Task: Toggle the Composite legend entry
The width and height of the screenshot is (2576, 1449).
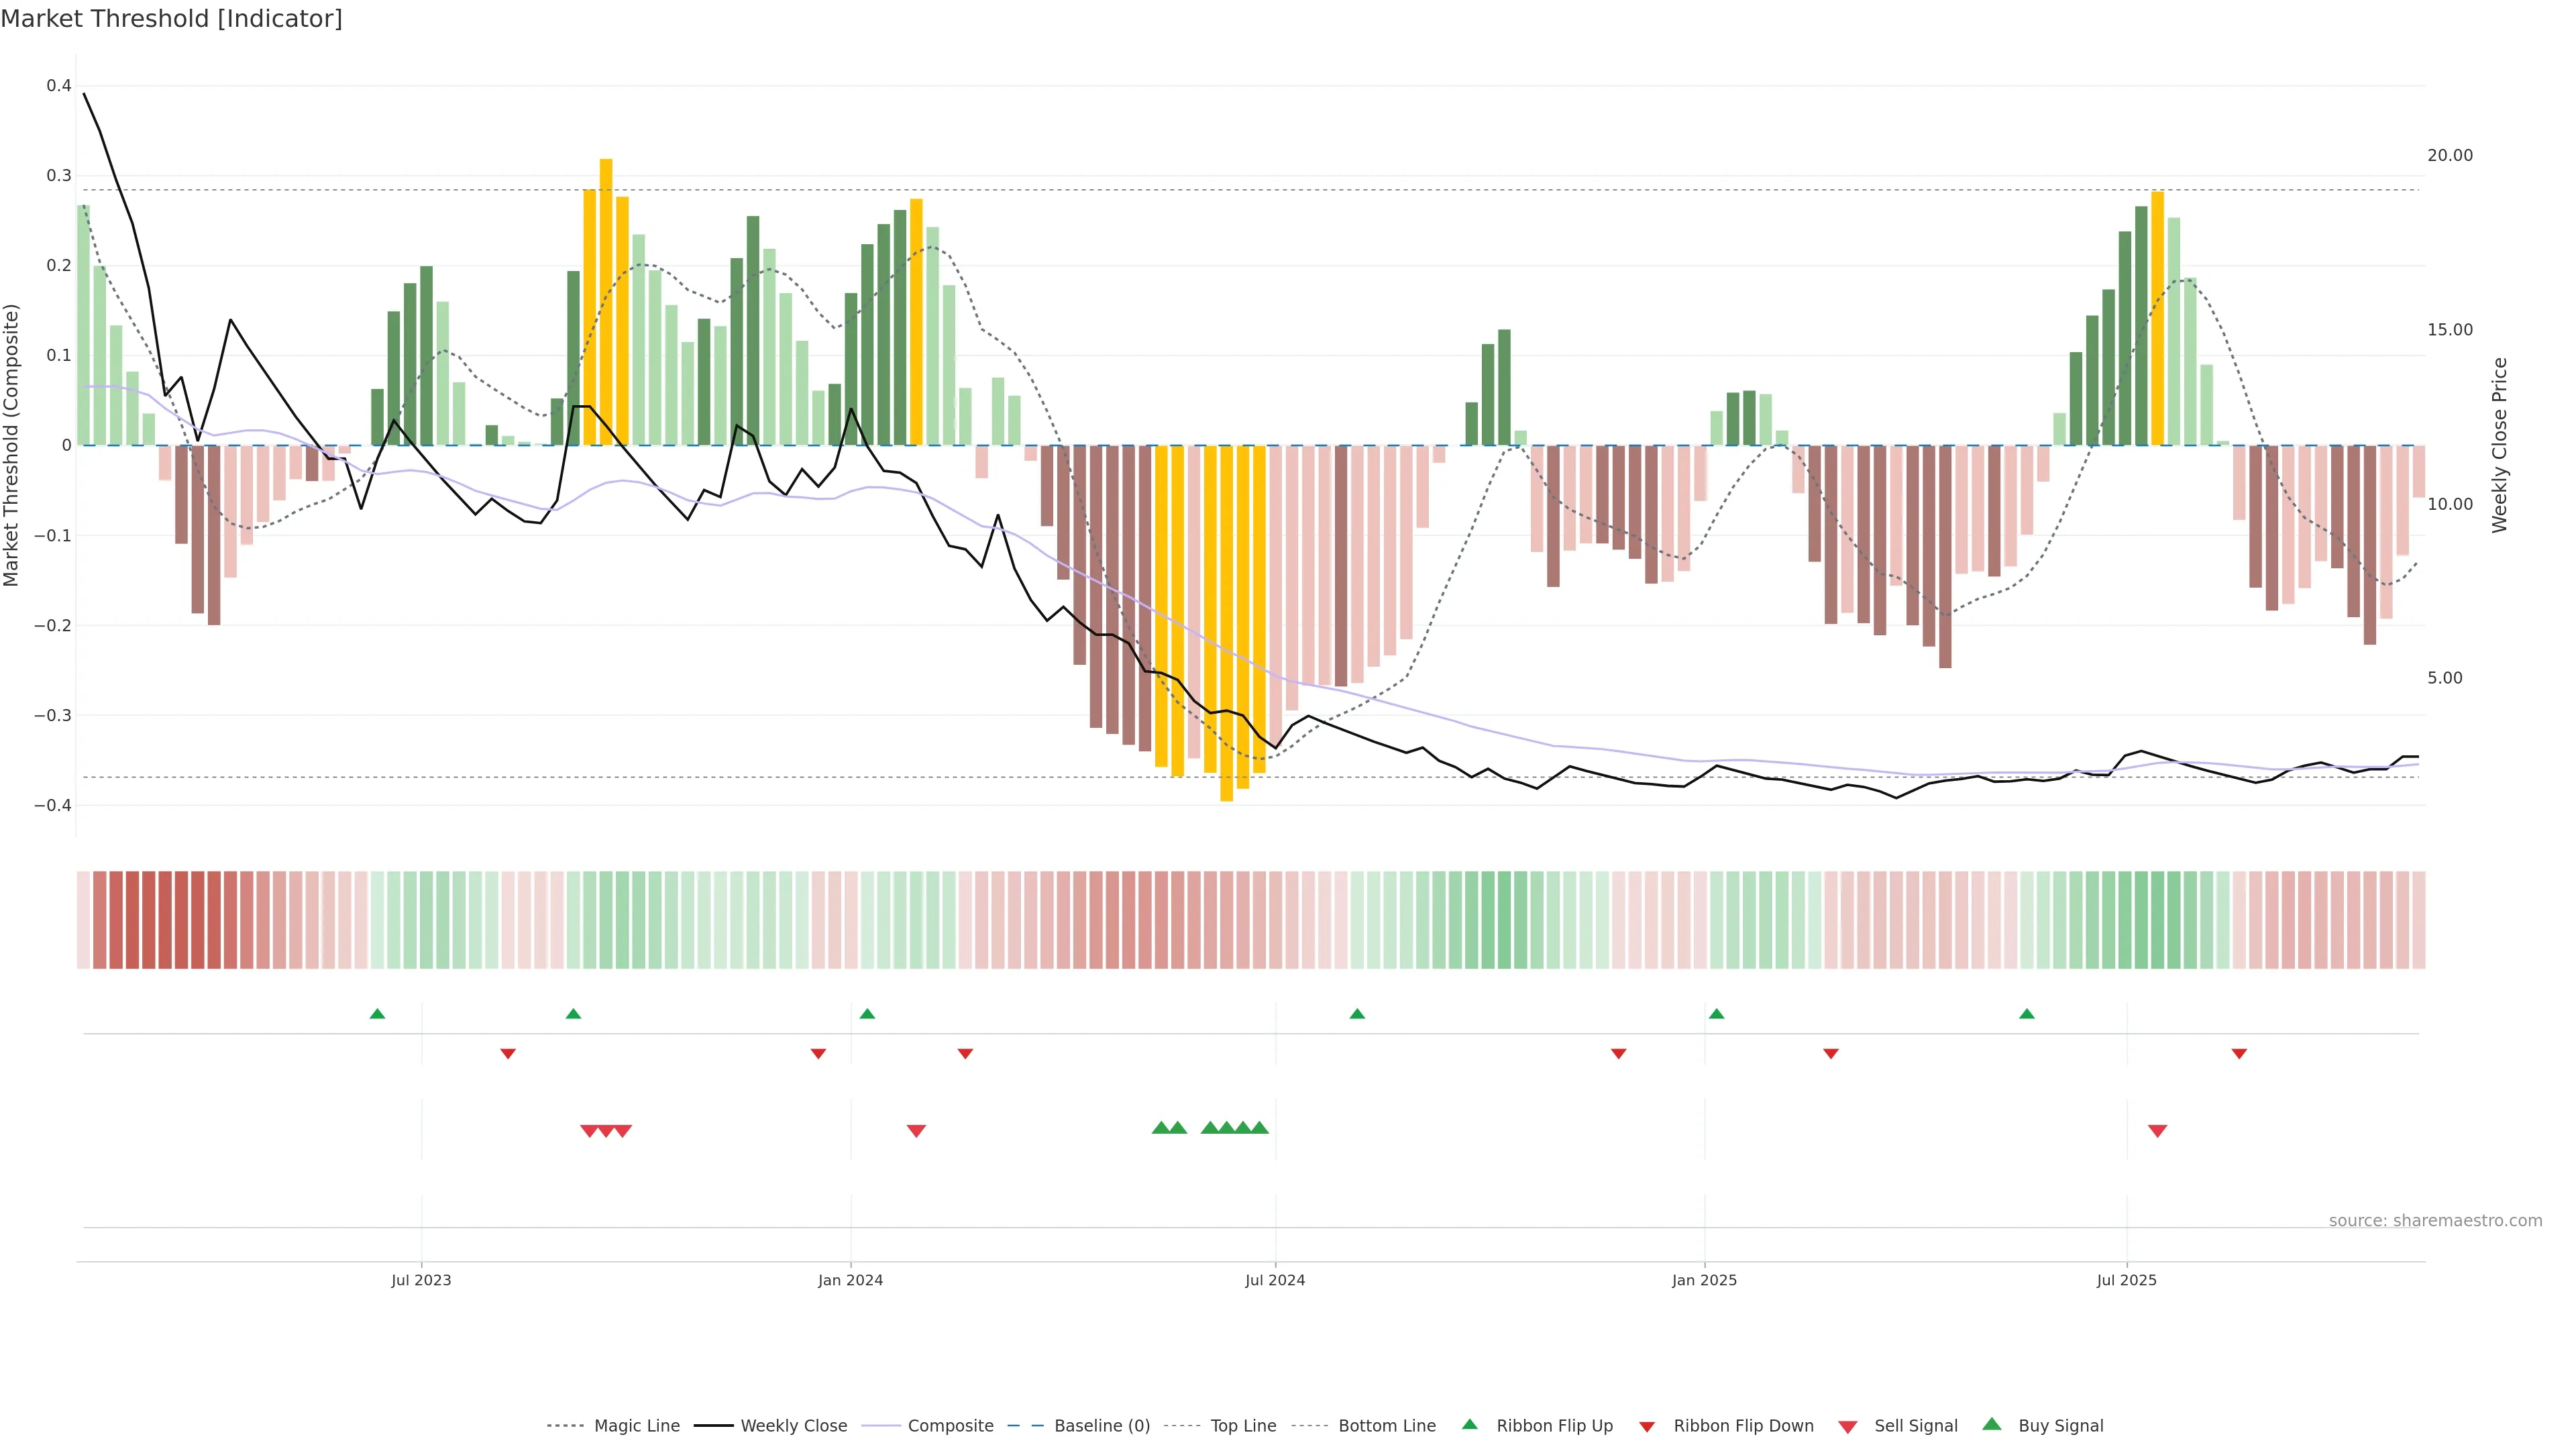Action: 950,1426
